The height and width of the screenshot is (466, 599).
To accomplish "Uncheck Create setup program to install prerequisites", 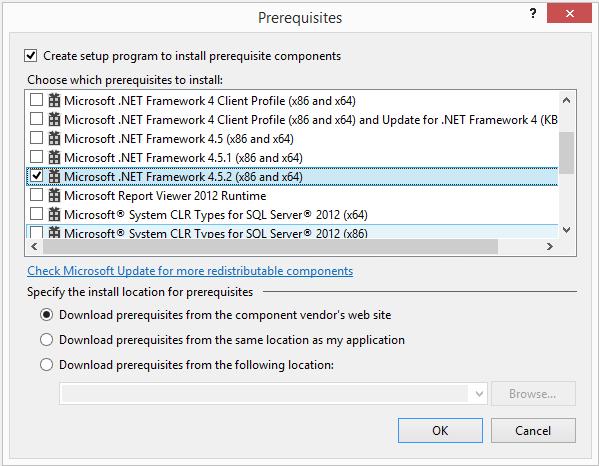I will point(31,56).
